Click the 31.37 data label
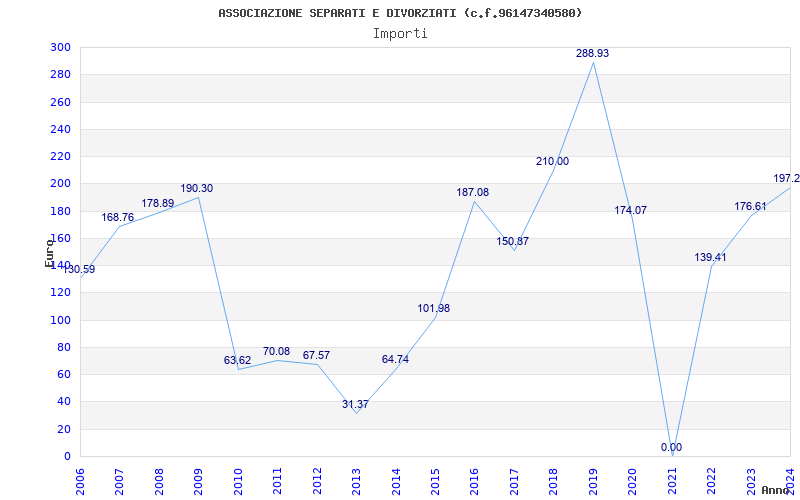 click(x=355, y=404)
